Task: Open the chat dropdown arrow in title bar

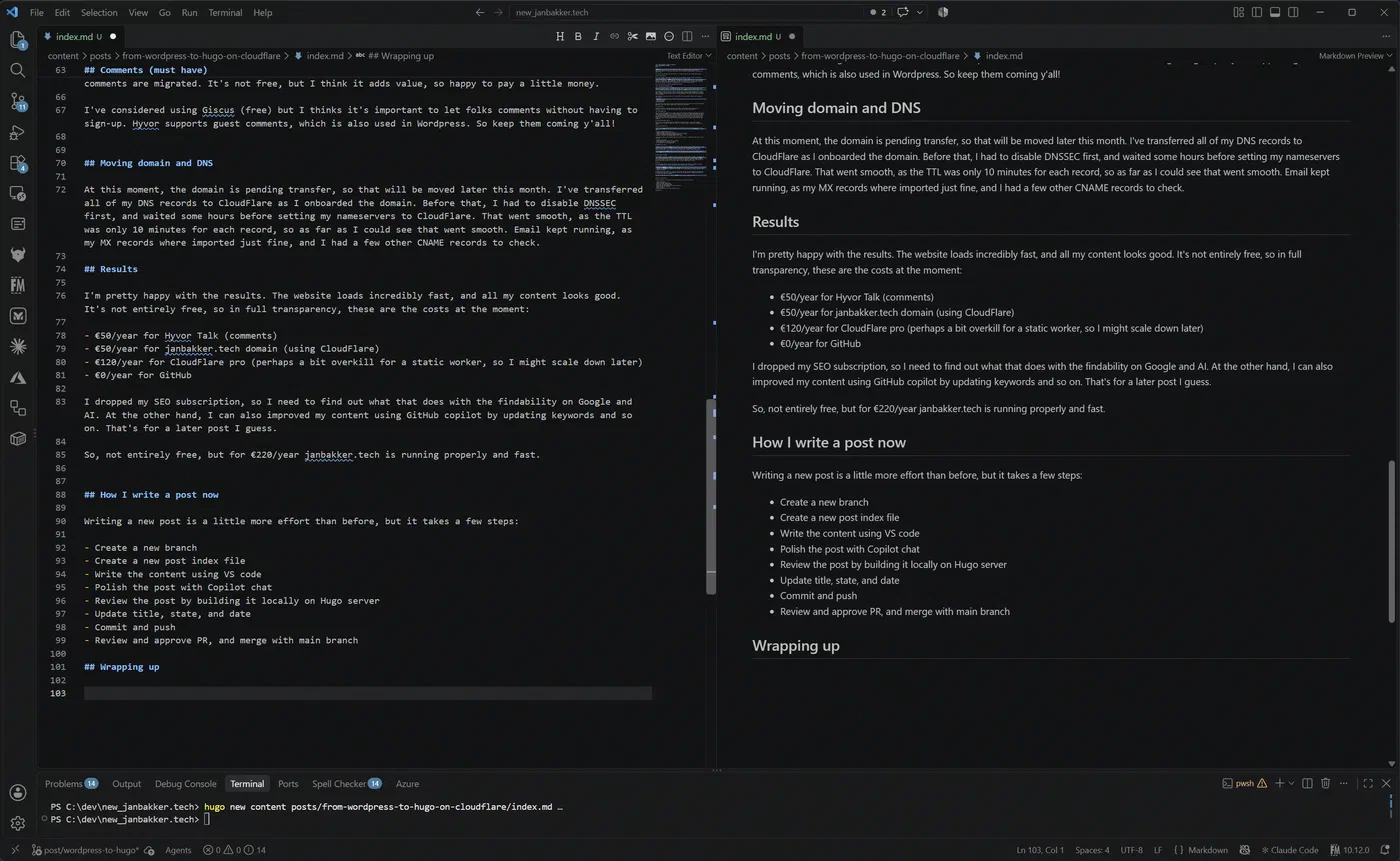Action: [919, 12]
